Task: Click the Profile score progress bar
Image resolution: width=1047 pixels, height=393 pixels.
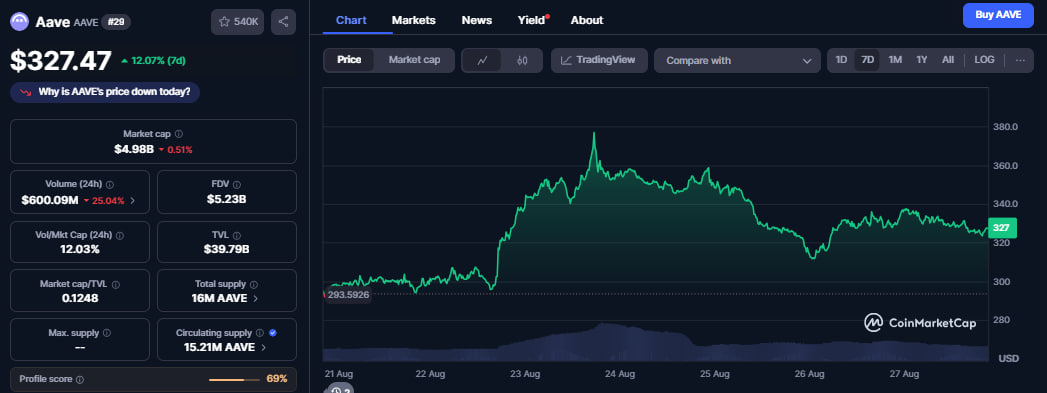Action: pos(234,380)
